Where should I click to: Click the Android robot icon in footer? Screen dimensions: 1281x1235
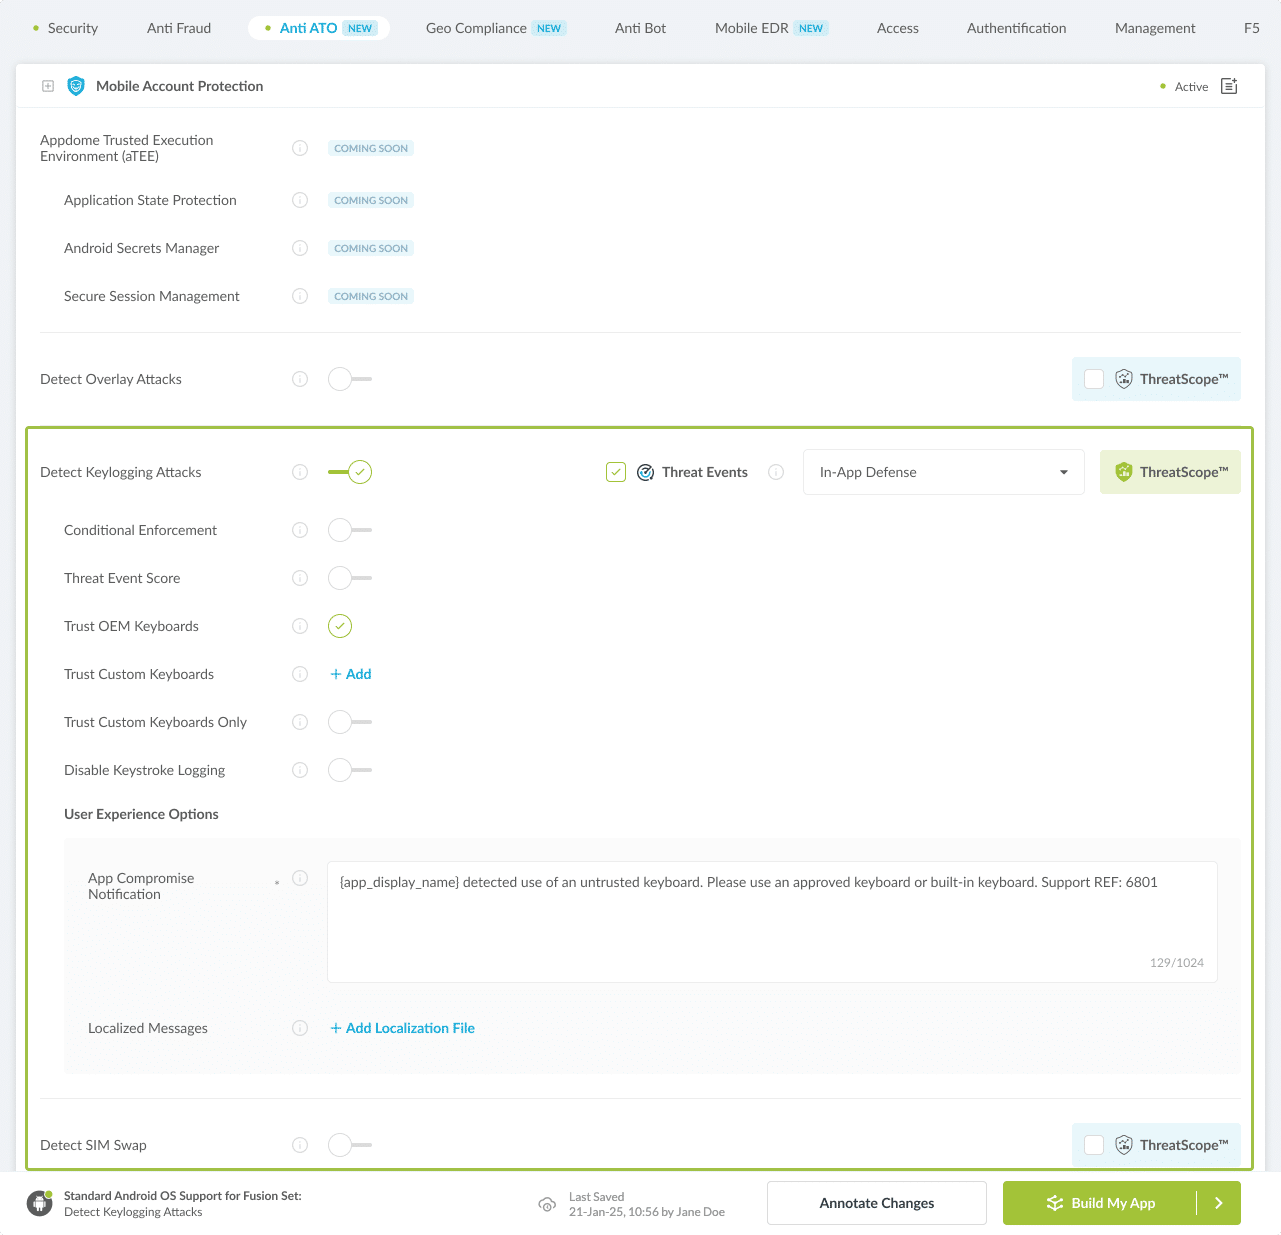[40, 1203]
